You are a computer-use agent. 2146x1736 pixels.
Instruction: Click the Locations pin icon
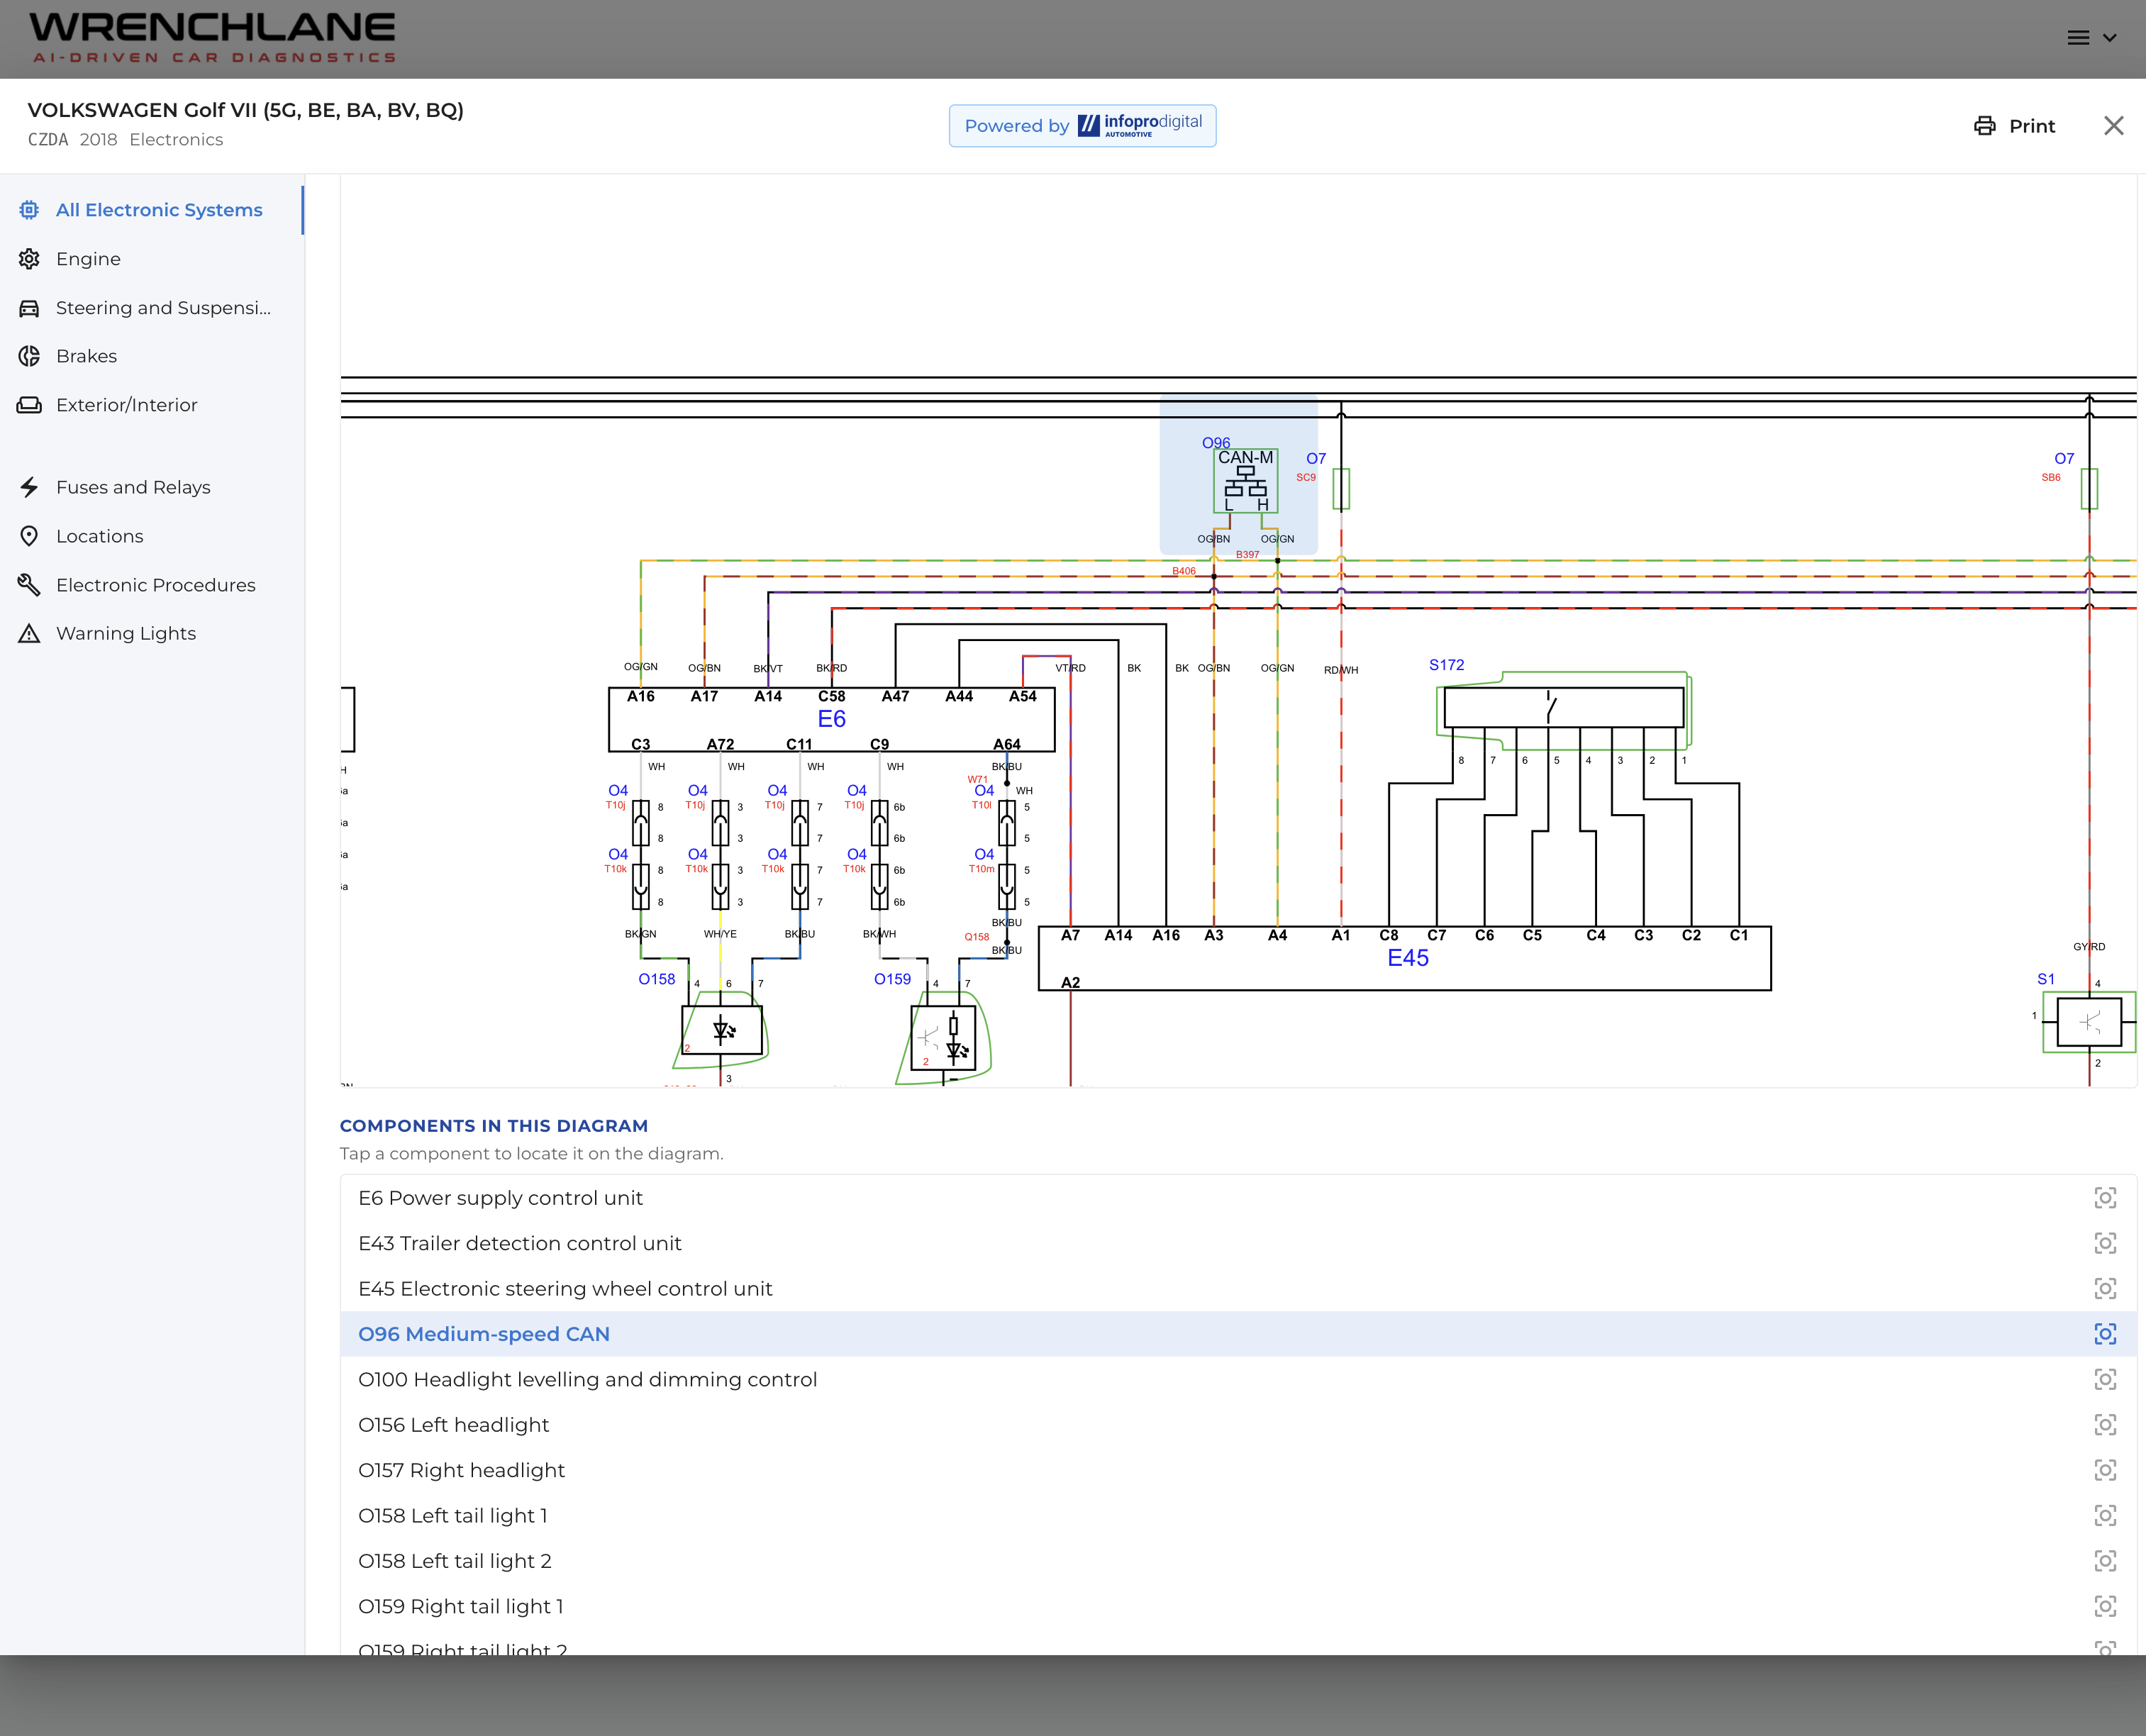click(x=29, y=536)
